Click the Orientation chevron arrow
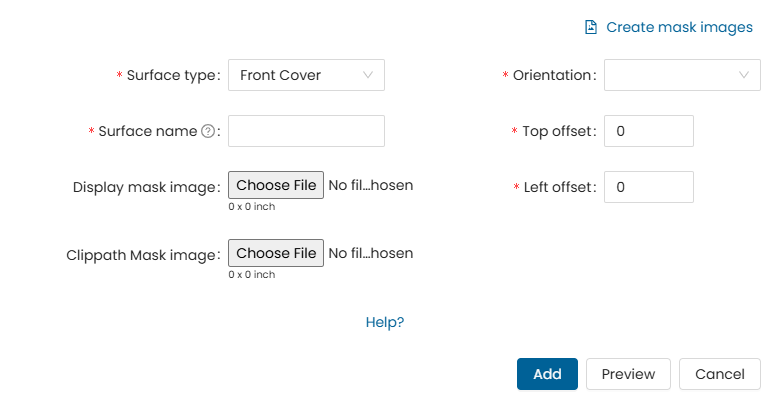The image size is (770, 395). pyautogui.click(x=744, y=75)
